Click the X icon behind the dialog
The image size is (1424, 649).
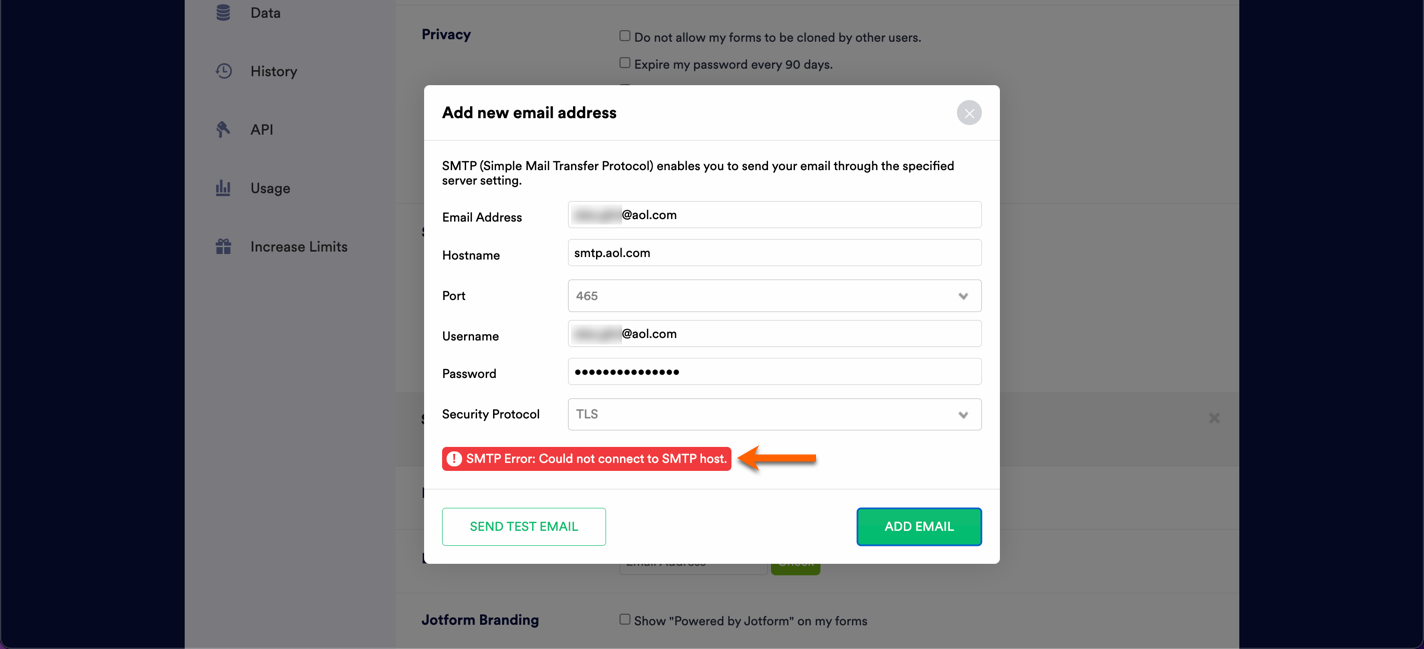(1214, 418)
